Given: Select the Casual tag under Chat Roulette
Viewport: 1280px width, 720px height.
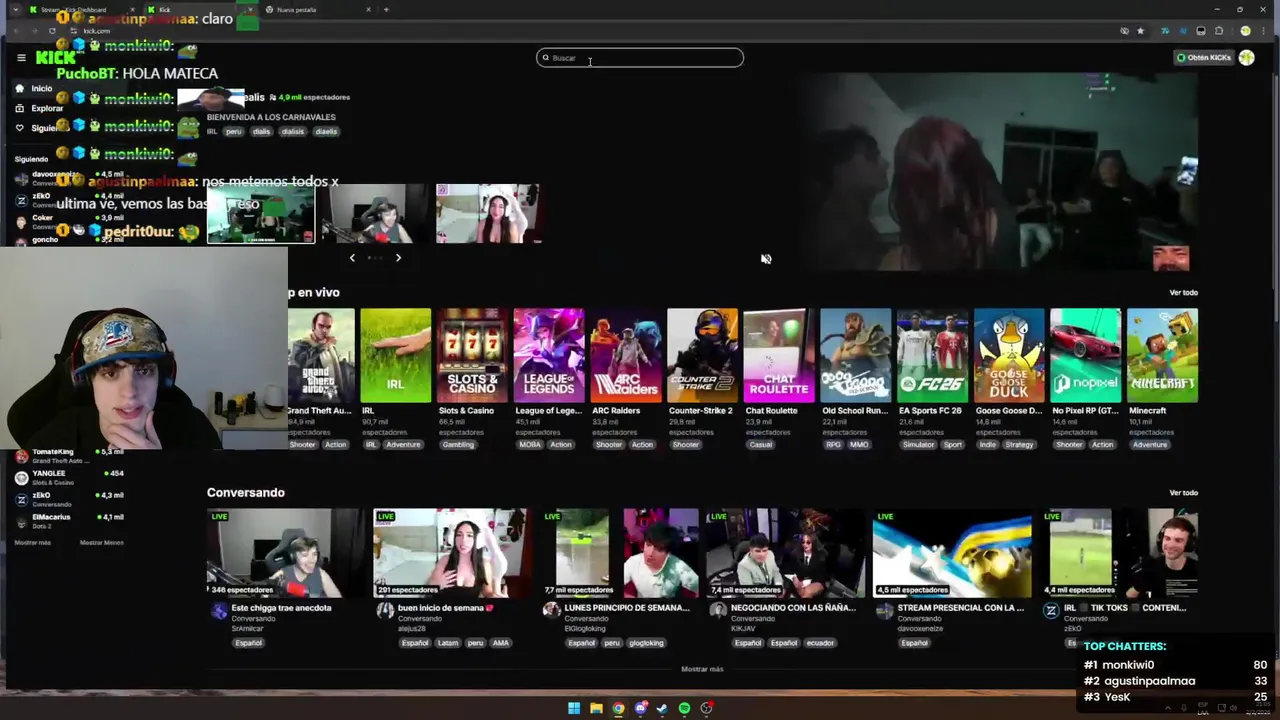Looking at the screenshot, I should [760, 445].
